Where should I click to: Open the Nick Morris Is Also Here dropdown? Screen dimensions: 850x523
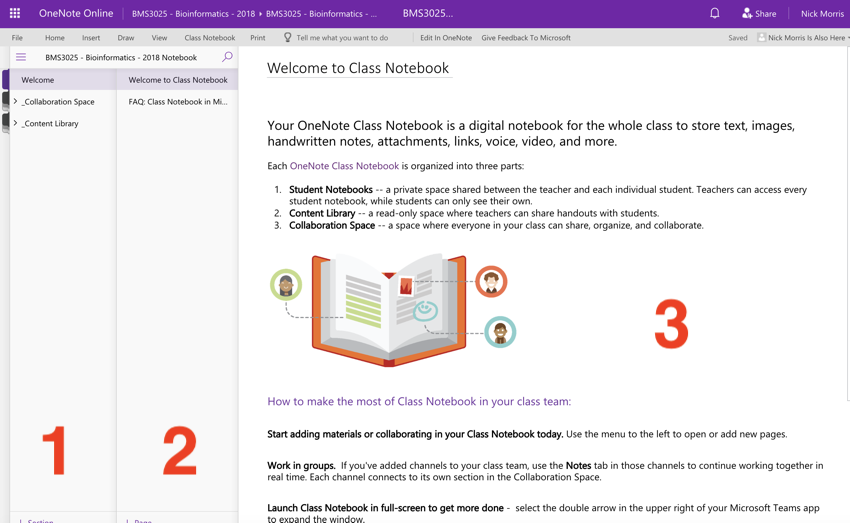click(x=847, y=38)
